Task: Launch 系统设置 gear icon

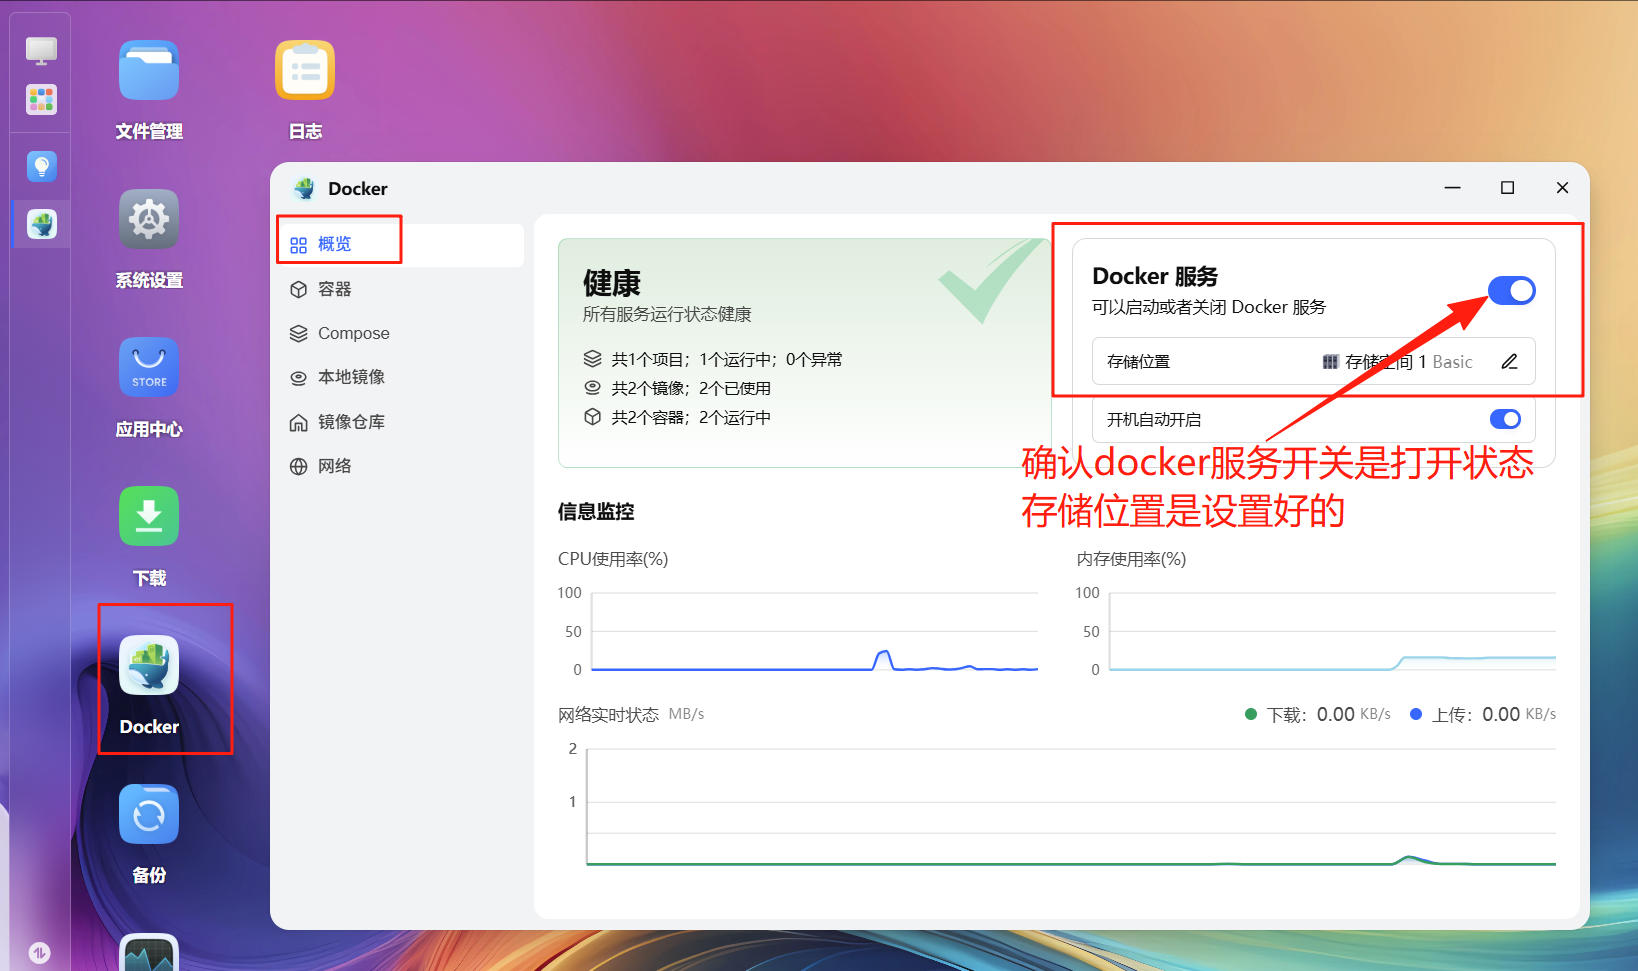Action: [x=149, y=219]
